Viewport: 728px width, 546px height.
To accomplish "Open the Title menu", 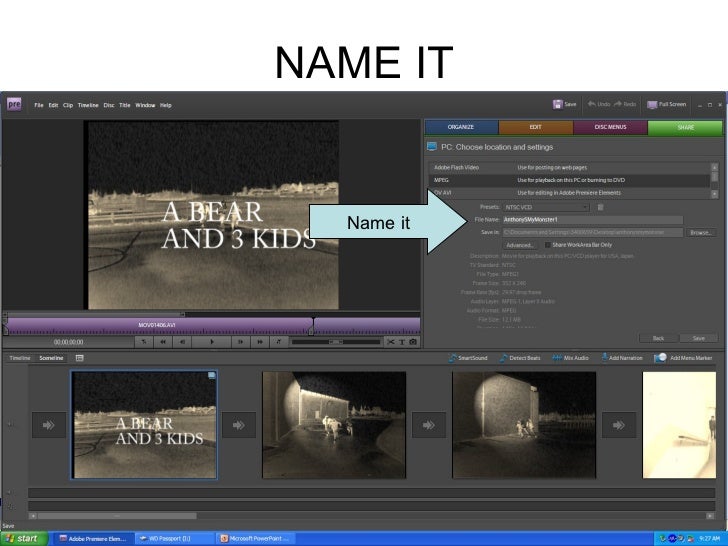I will (x=125, y=105).
